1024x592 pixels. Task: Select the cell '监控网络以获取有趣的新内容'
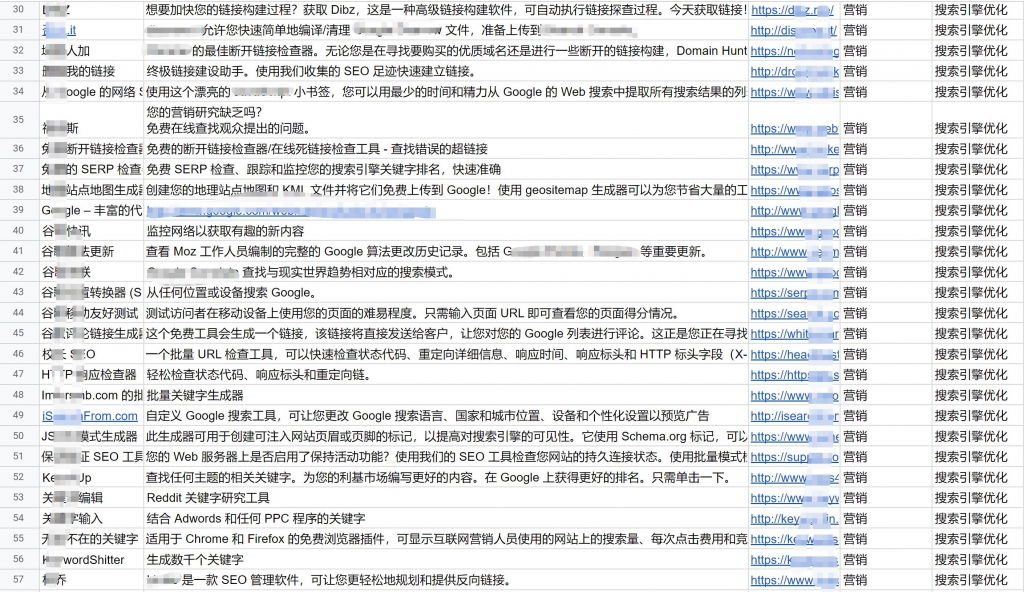tap(446, 231)
